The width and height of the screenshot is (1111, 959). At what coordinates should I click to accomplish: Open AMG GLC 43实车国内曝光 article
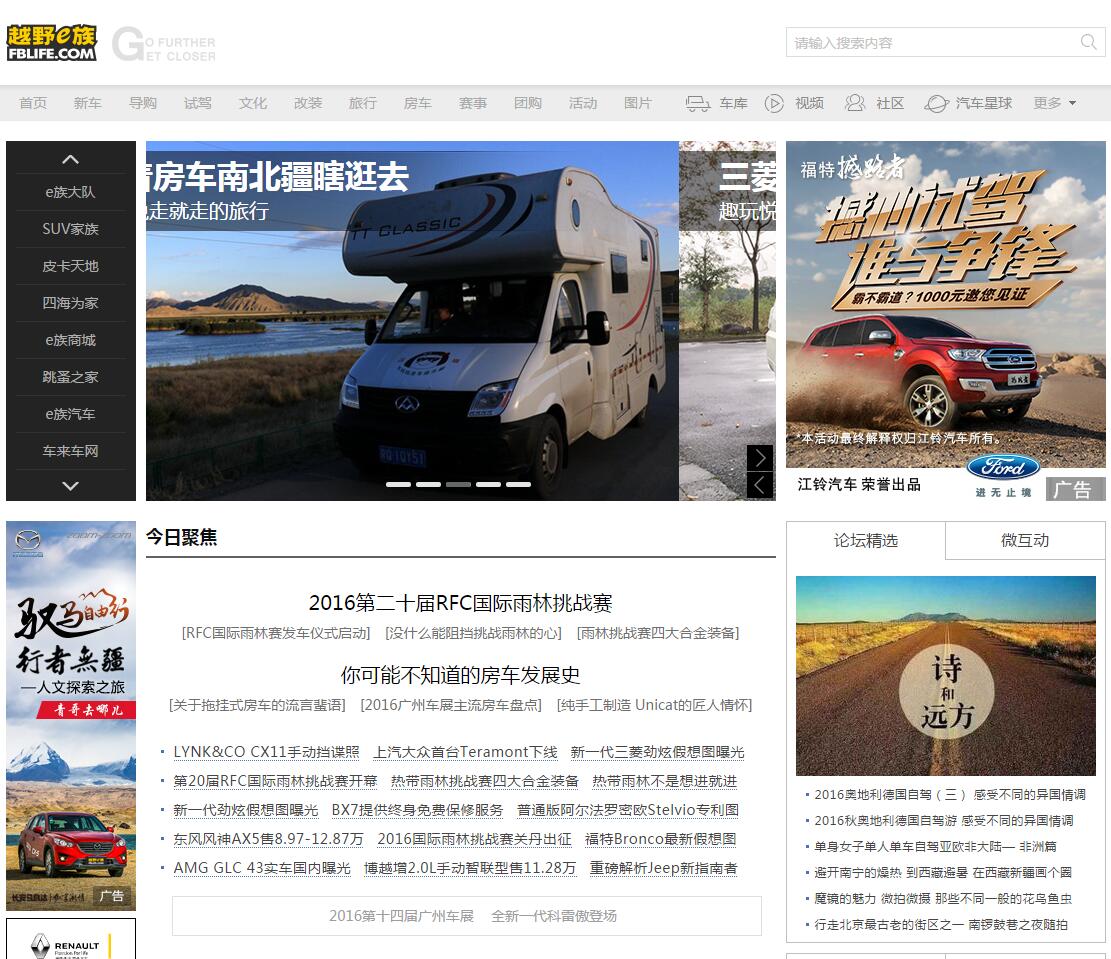pyautogui.click(x=262, y=868)
